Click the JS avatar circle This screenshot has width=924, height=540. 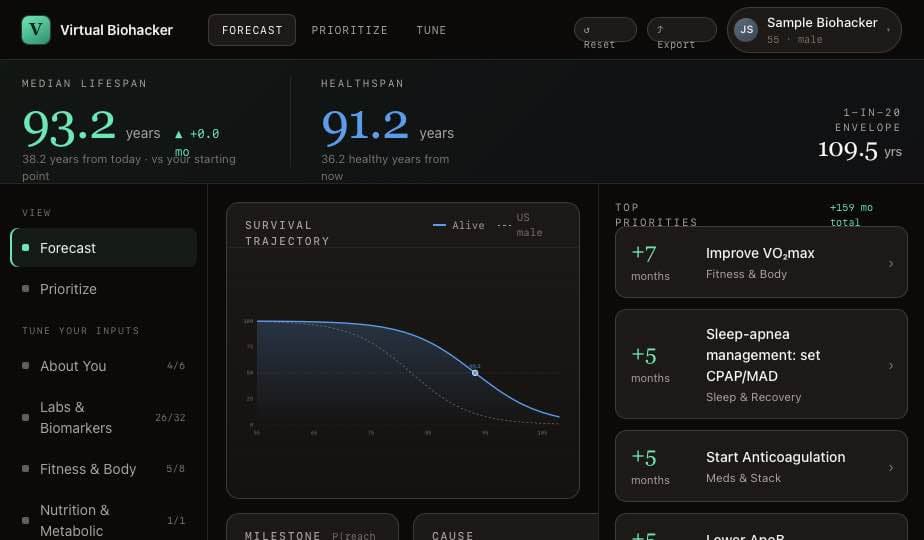pos(746,29)
